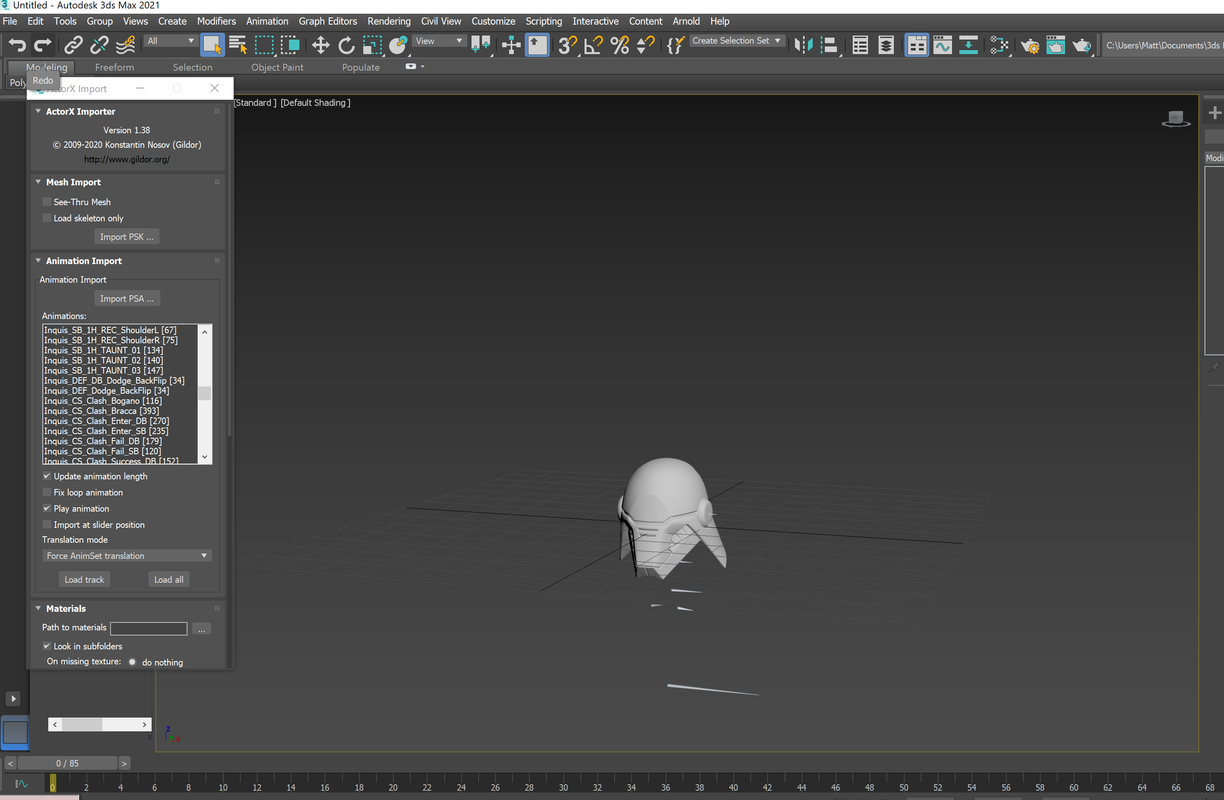Open the Scripting menu
The image size is (1224, 800).
(544, 21)
